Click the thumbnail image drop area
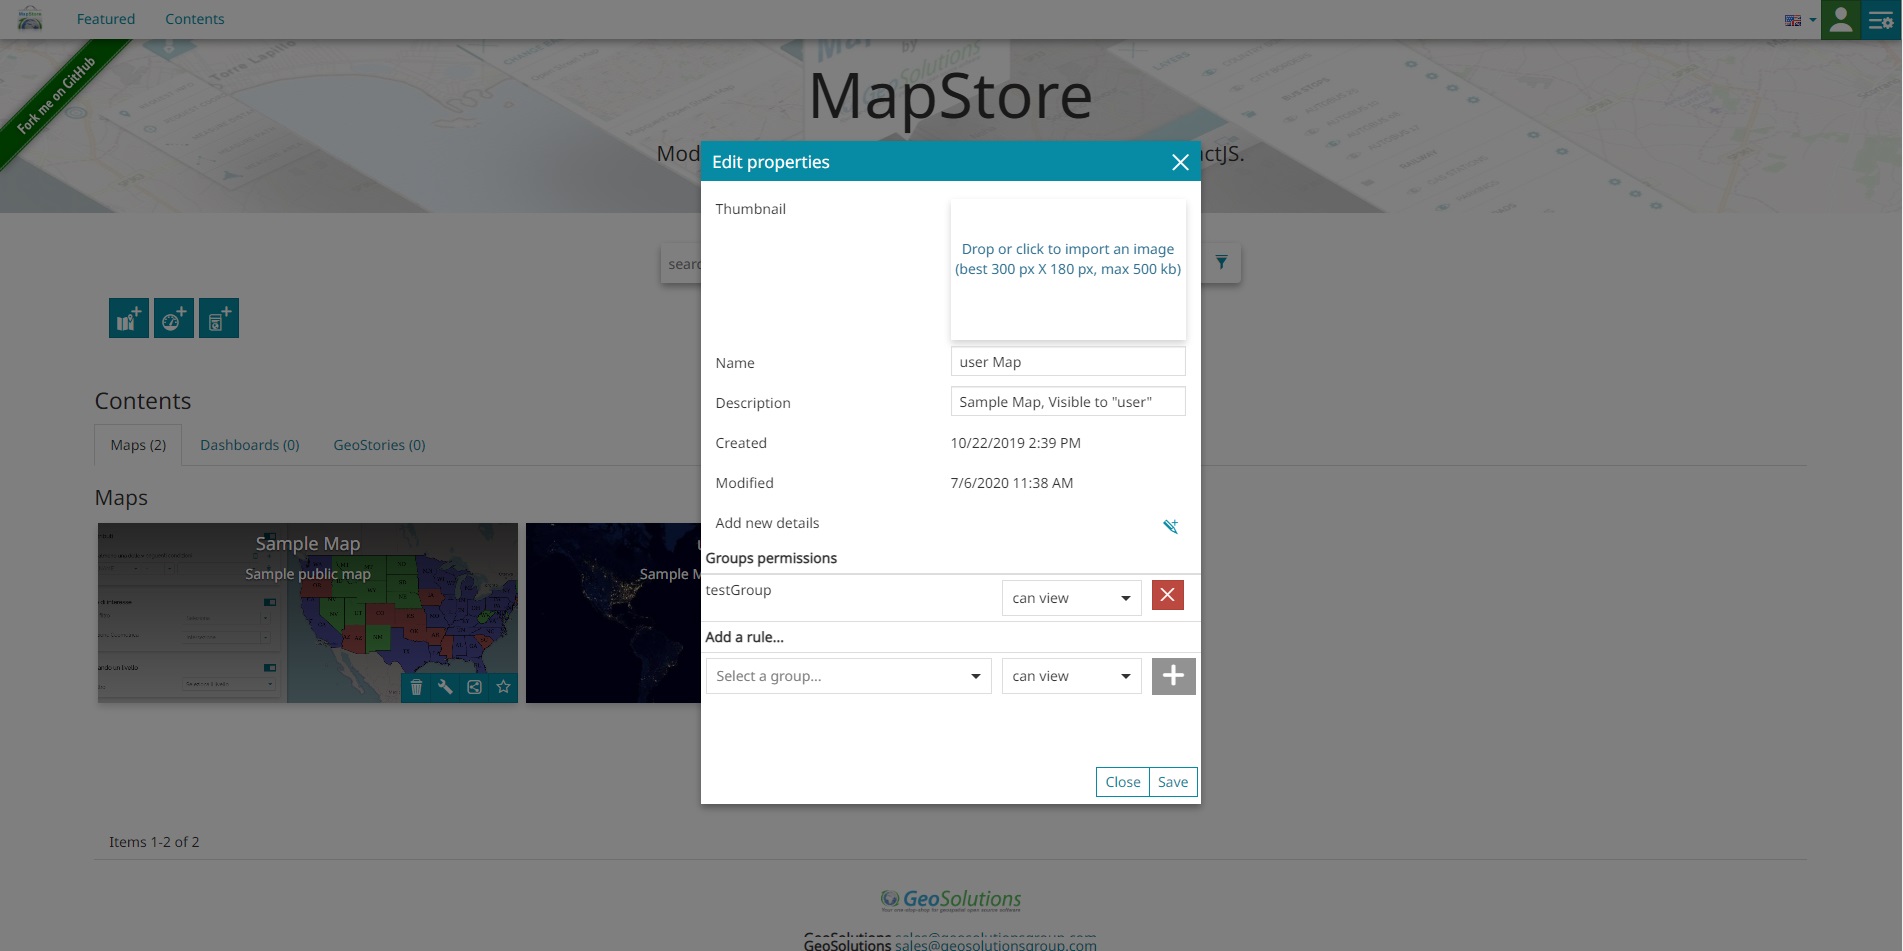The width and height of the screenshot is (1903, 951). click(x=1068, y=269)
